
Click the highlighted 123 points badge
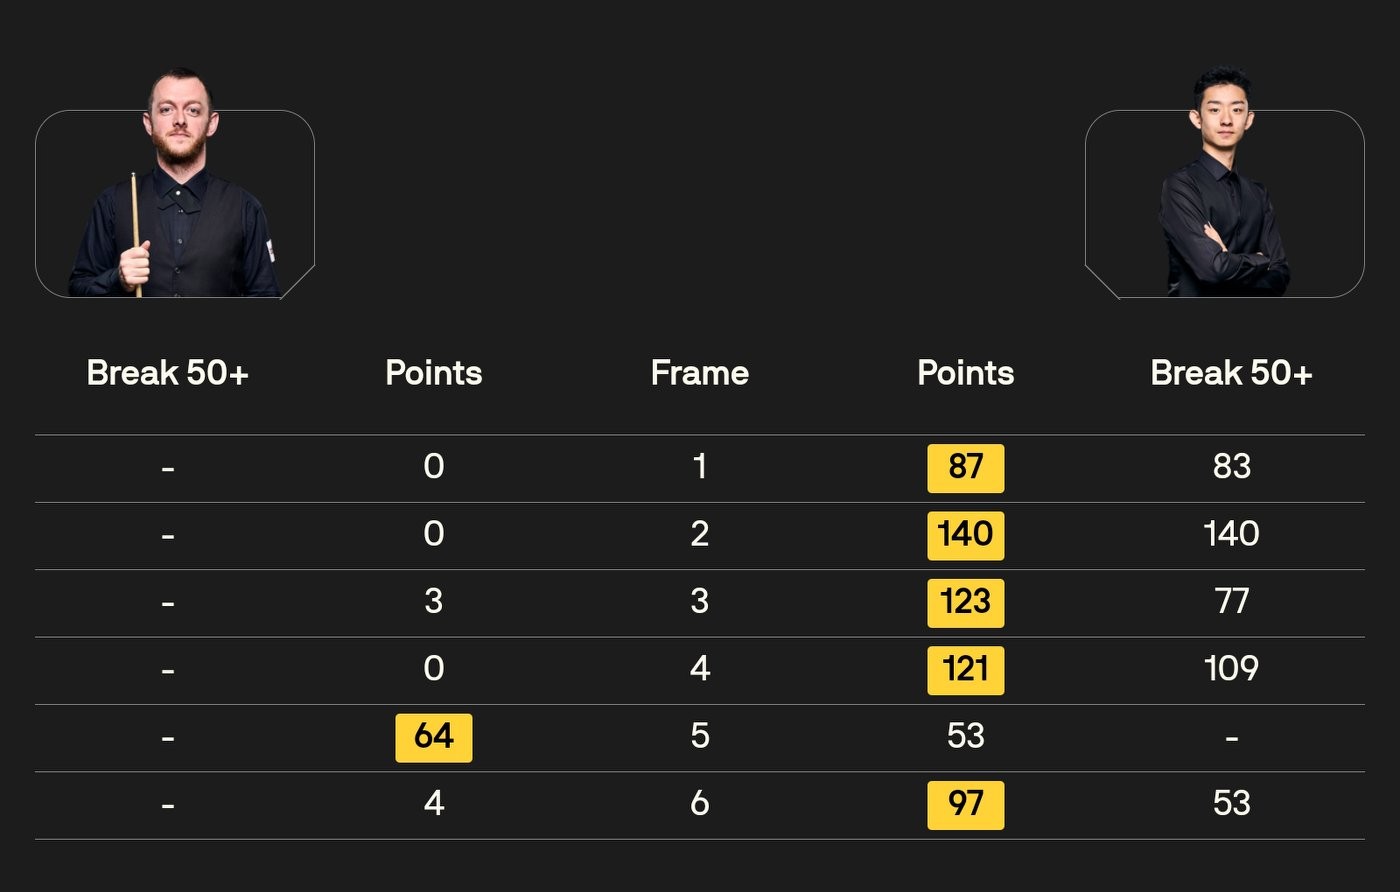[965, 602]
